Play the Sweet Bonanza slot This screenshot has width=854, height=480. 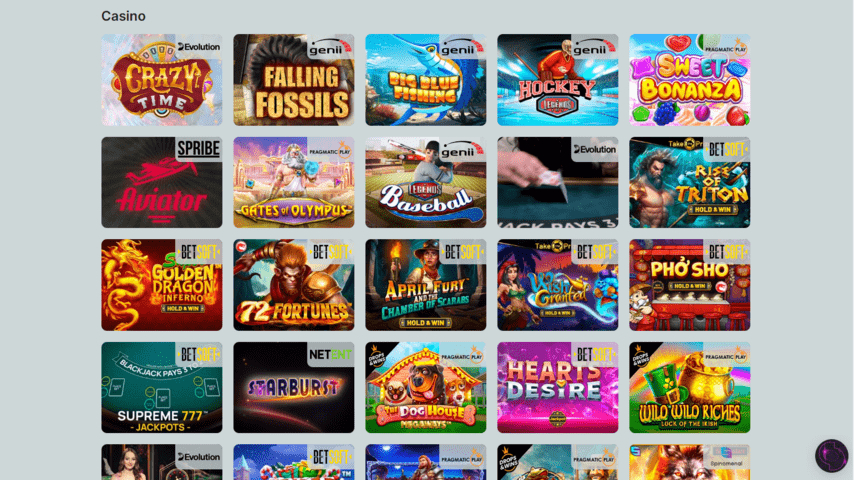click(x=690, y=80)
